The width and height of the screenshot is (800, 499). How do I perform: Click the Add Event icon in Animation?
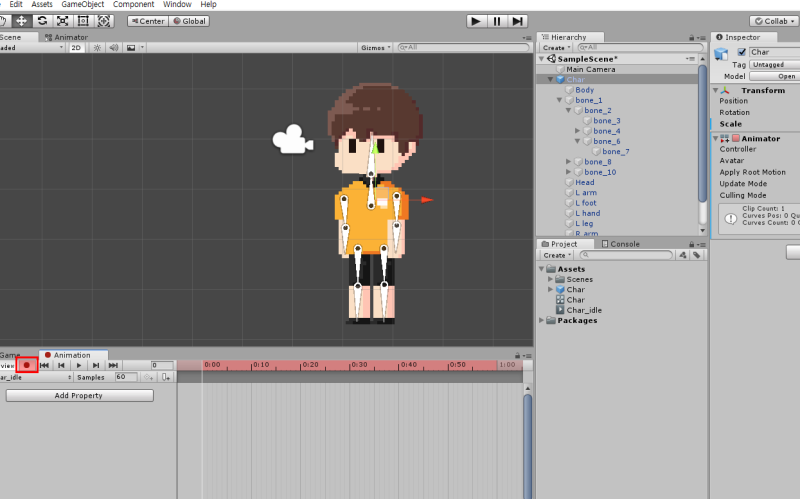pyautogui.click(x=166, y=377)
